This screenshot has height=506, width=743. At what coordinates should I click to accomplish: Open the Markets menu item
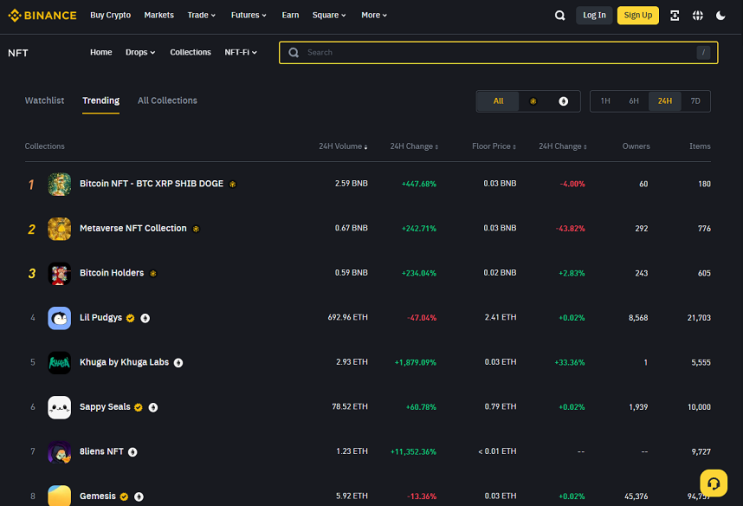pyautogui.click(x=159, y=15)
